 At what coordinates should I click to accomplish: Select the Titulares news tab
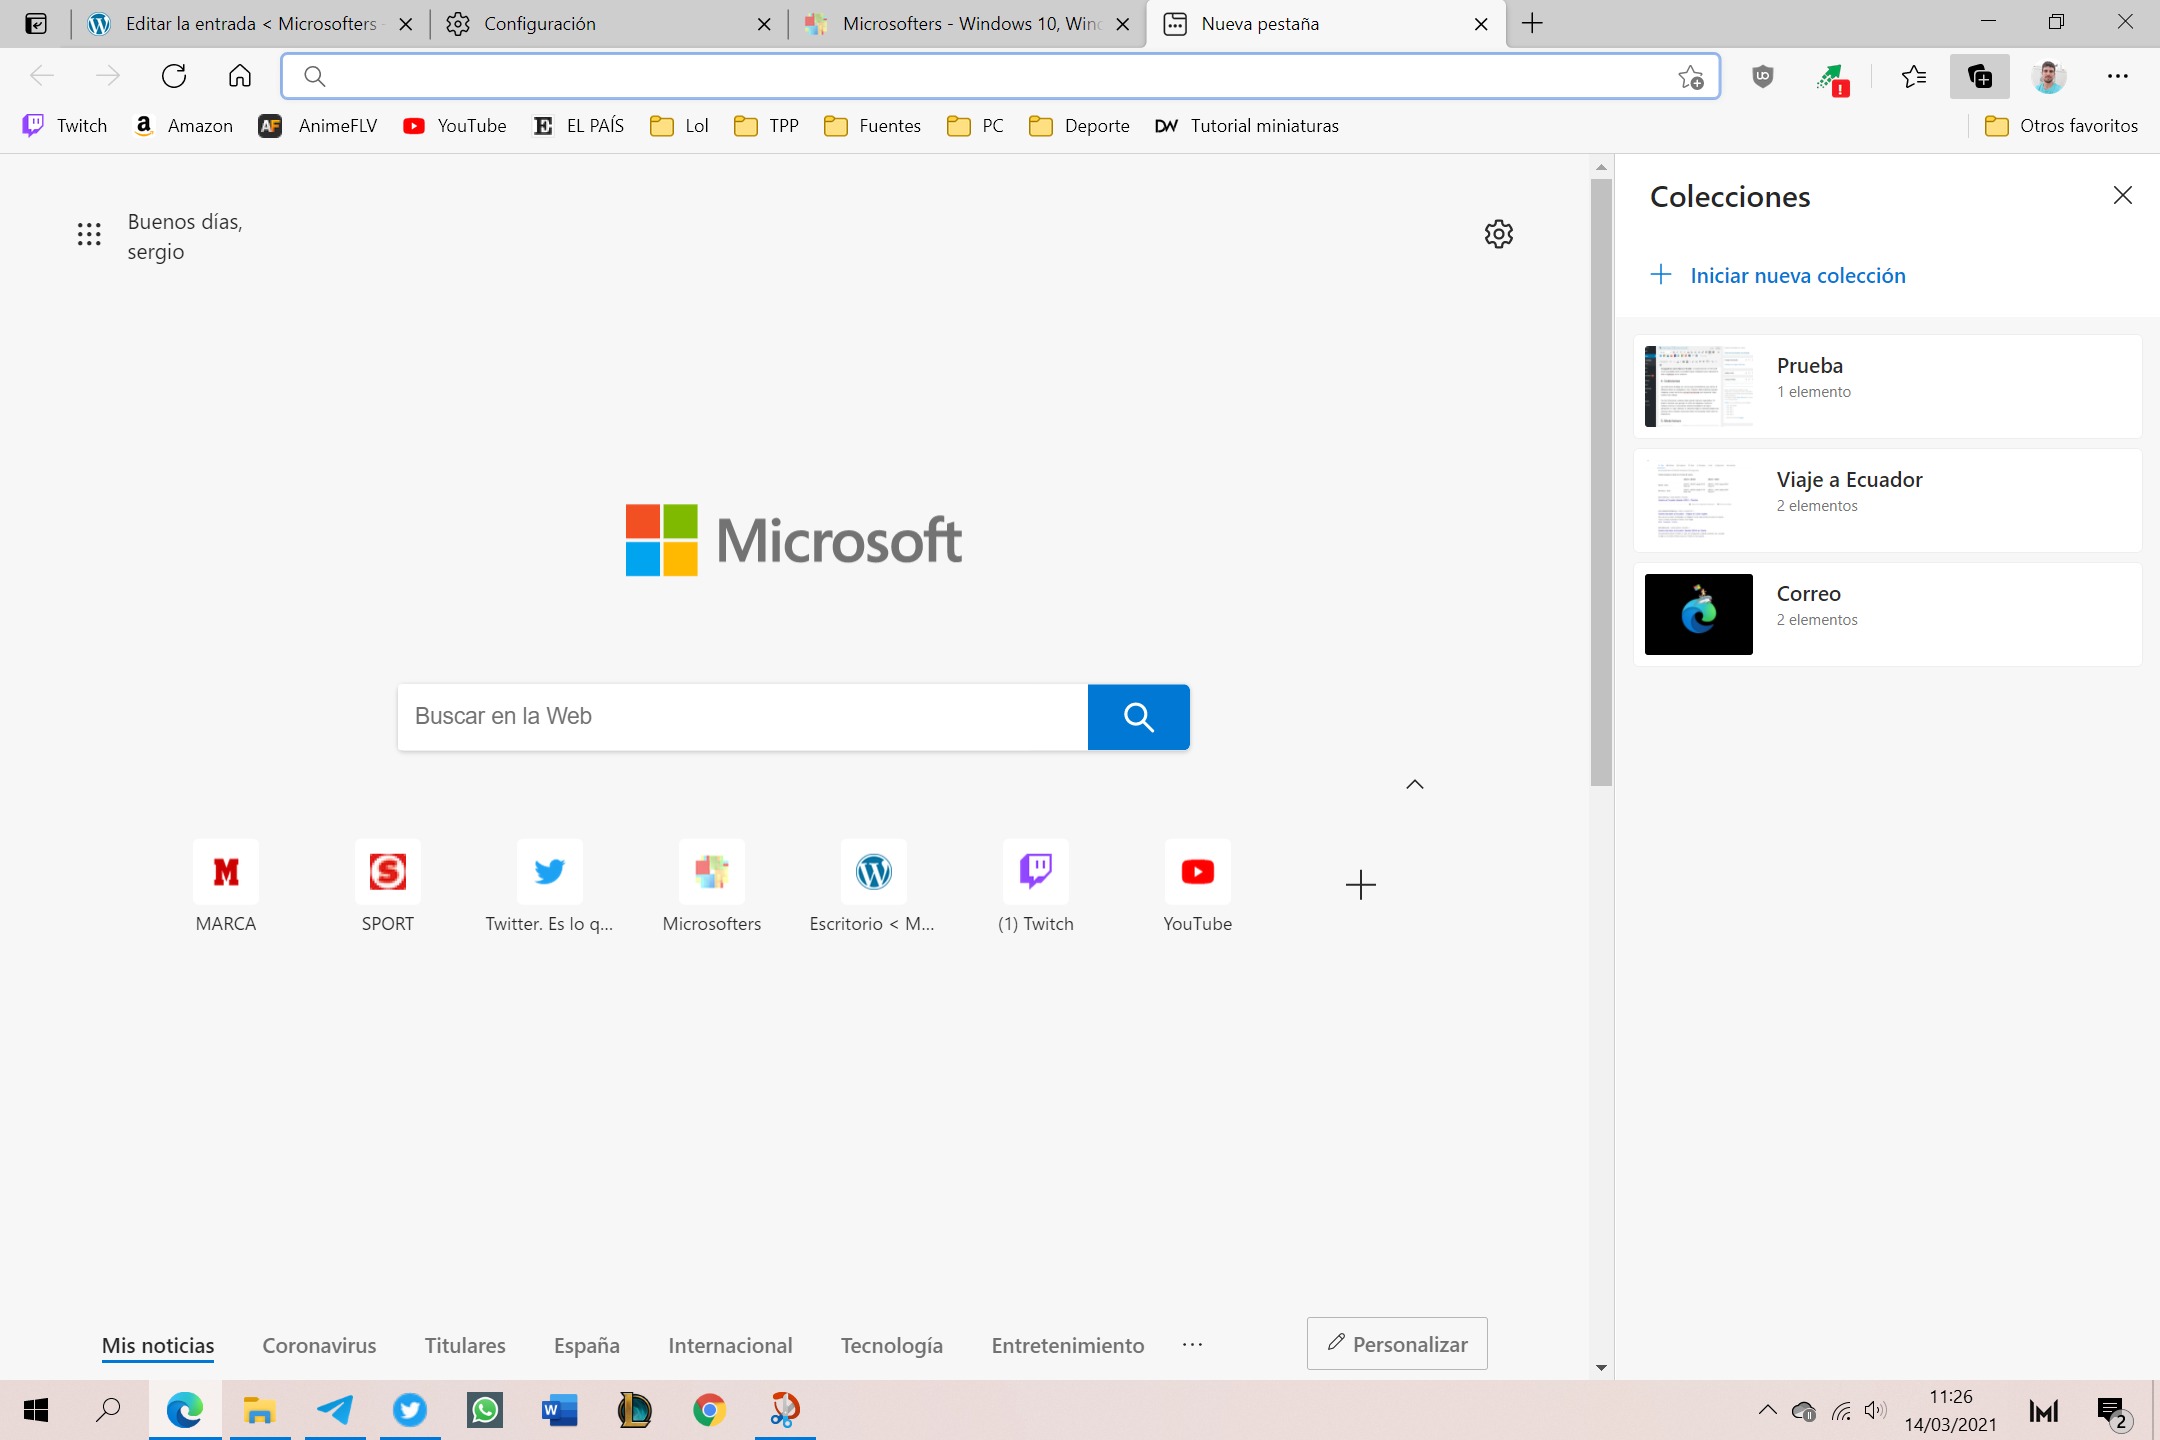click(x=465, y=1346)
